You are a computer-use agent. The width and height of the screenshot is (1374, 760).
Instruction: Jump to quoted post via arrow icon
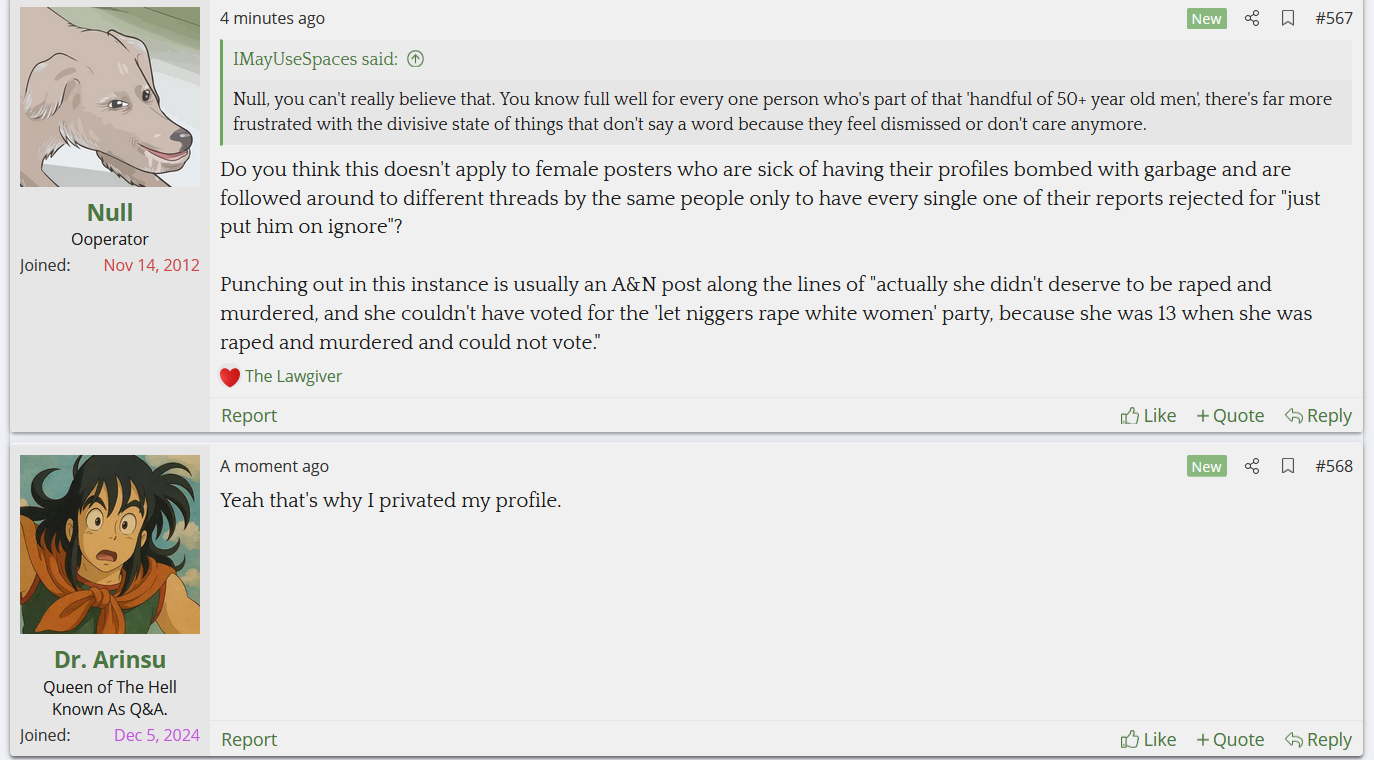coord(416,59)
